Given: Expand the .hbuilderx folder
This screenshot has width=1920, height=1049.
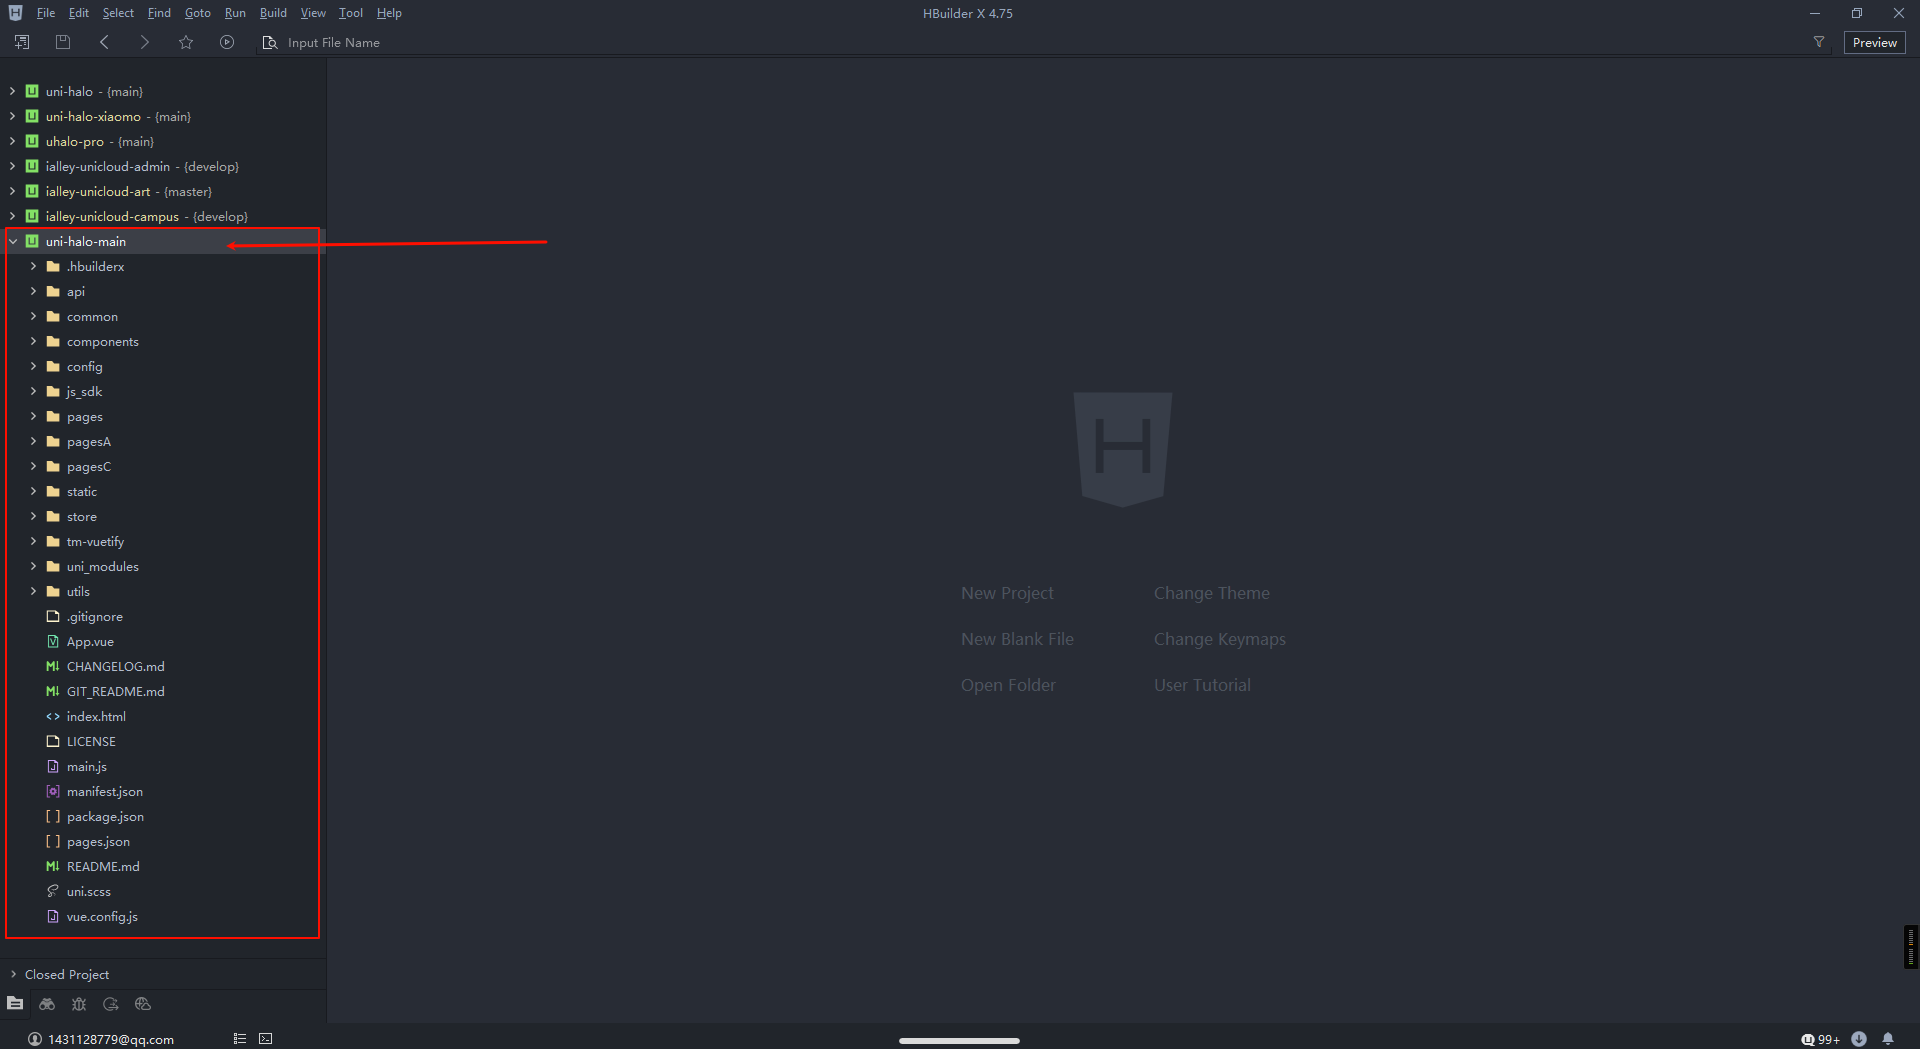Looking at the screenshot, I should (x=33, y=266).
